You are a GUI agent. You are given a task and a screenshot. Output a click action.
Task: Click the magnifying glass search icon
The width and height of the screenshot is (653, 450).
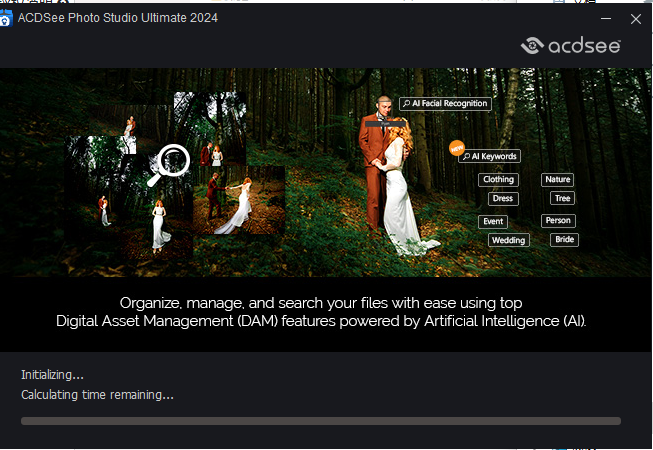tap(169, 164)
